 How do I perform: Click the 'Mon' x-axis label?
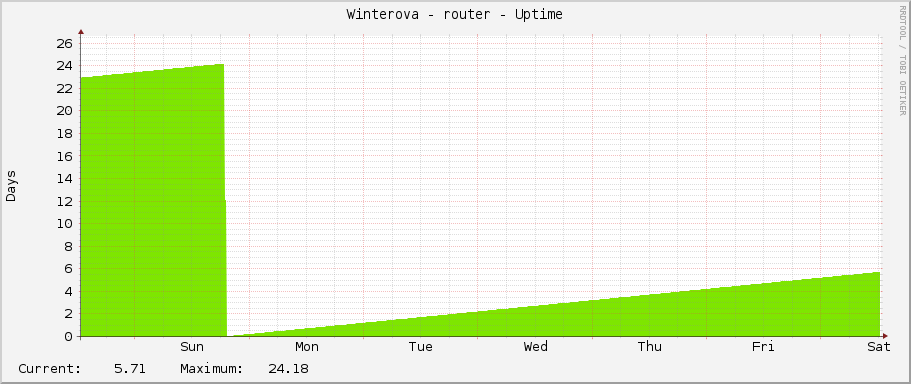(x=307, y=347)
